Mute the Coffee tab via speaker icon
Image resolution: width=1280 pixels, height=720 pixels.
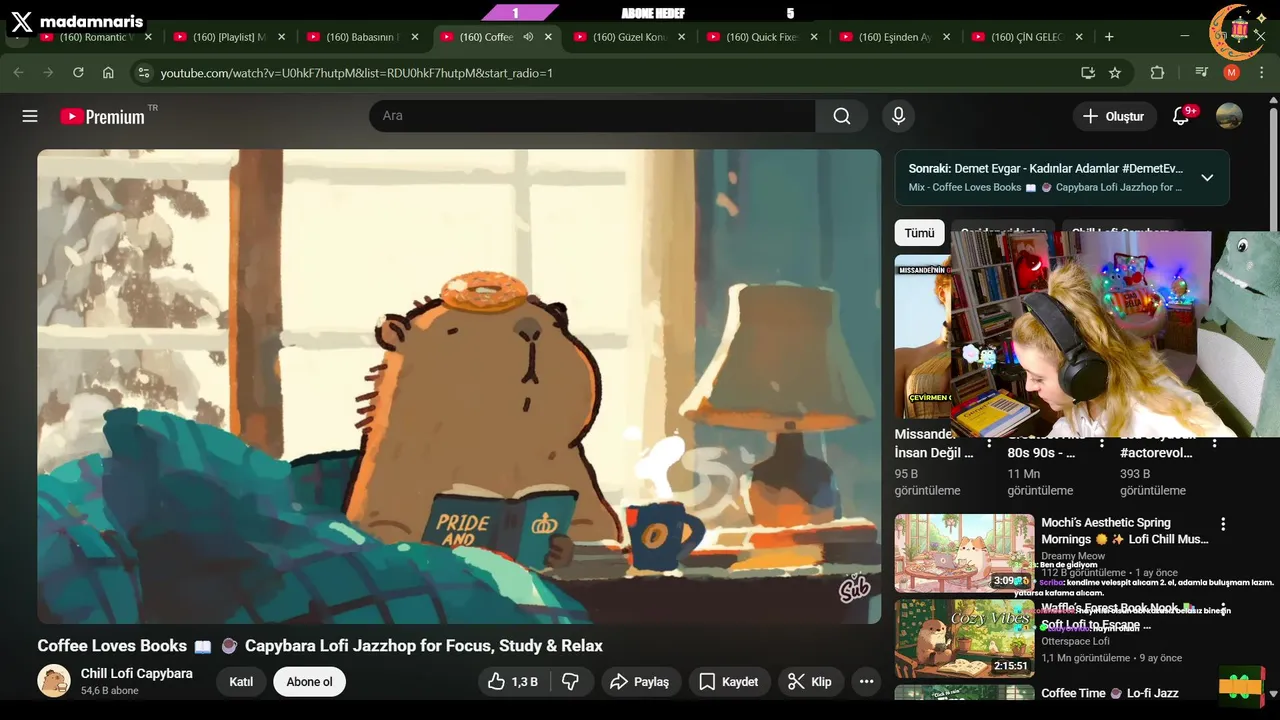pos(528,37)
